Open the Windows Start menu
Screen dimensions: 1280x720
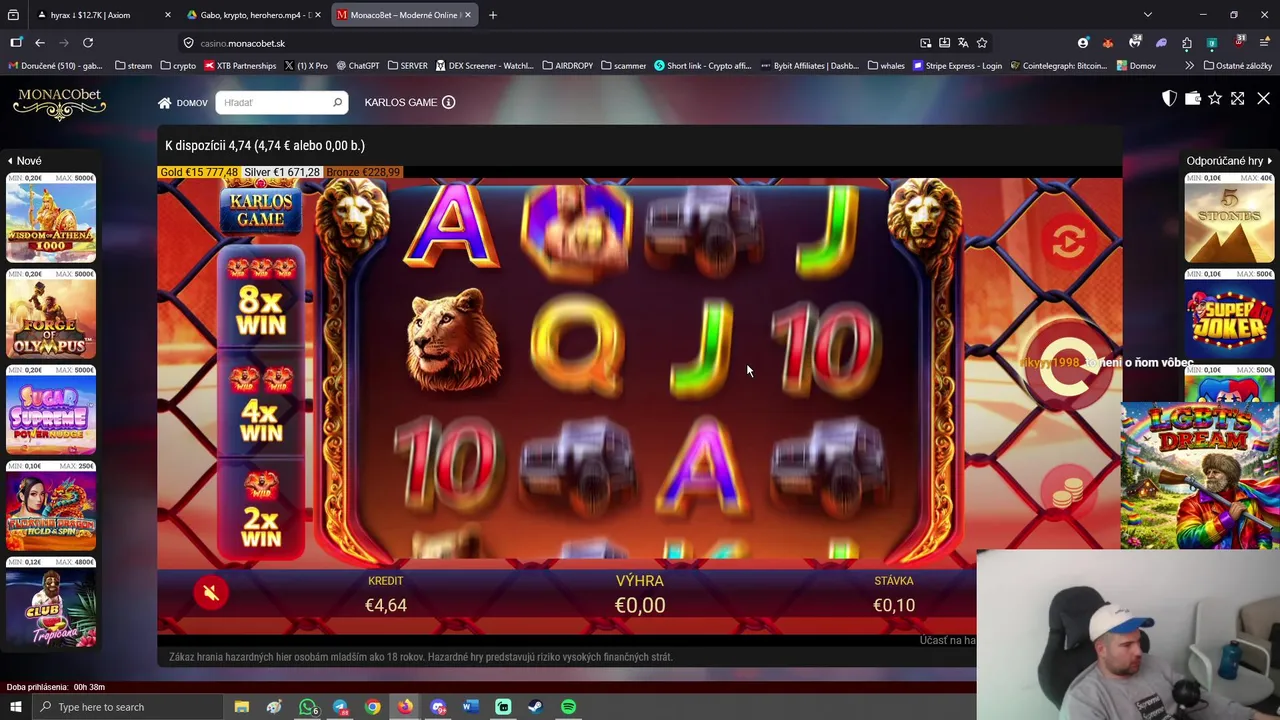point(15,707)
